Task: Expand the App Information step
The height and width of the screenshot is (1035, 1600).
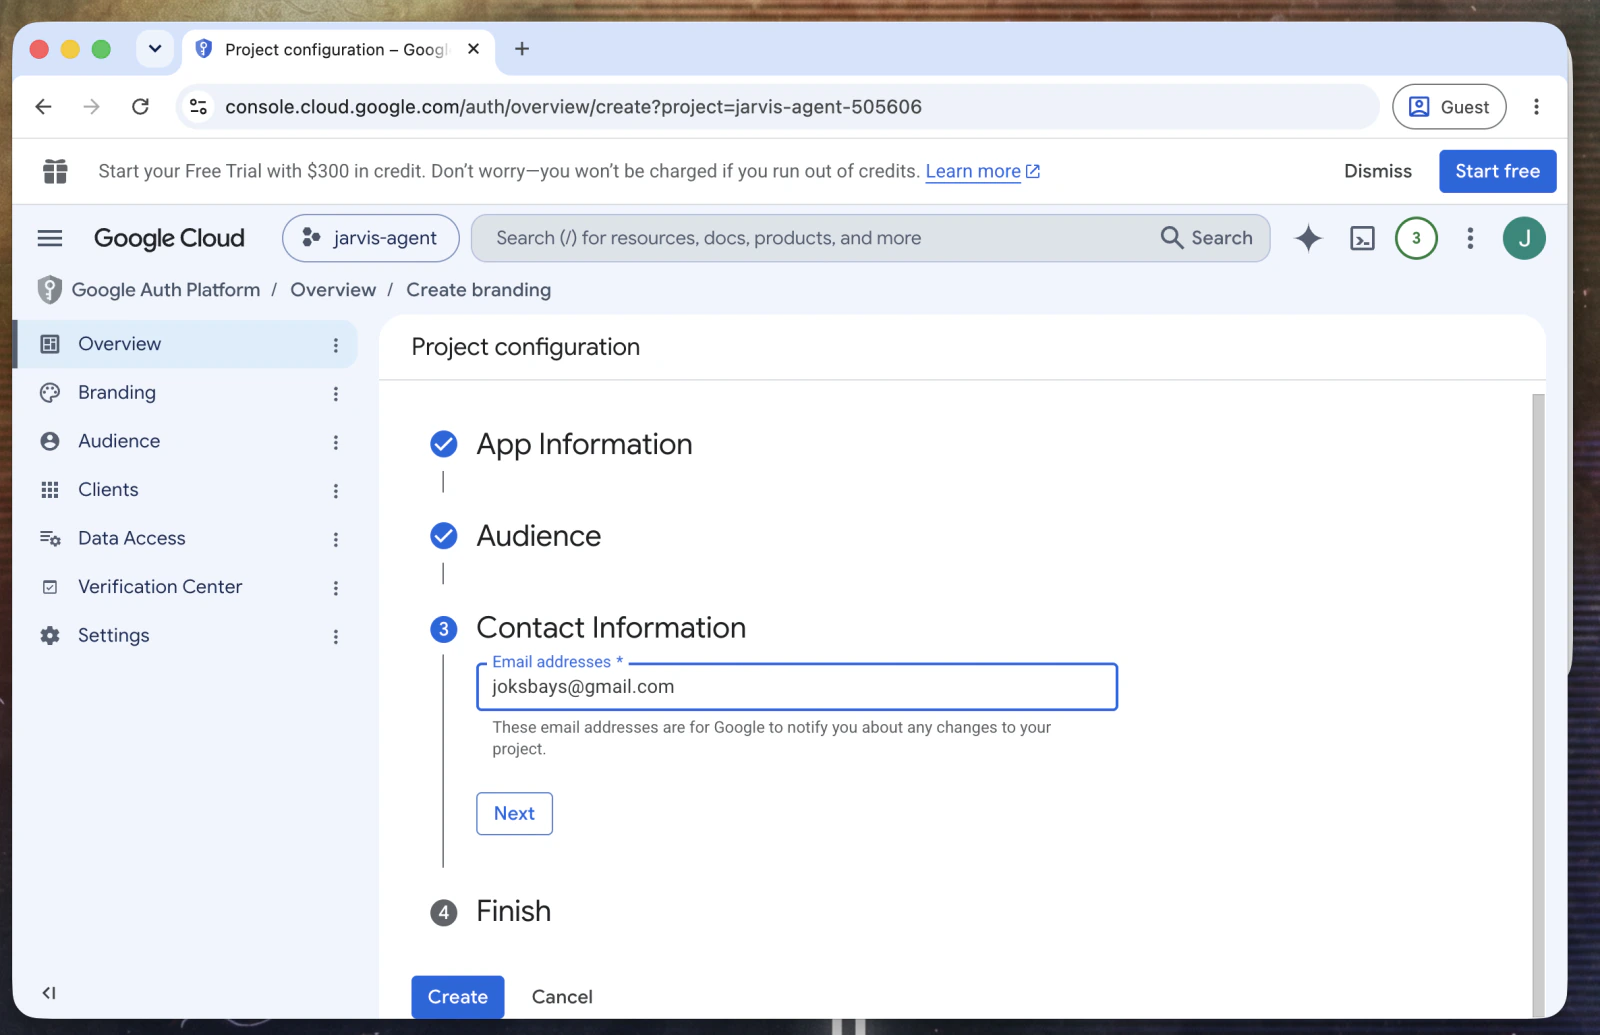Action: [584, 444]
